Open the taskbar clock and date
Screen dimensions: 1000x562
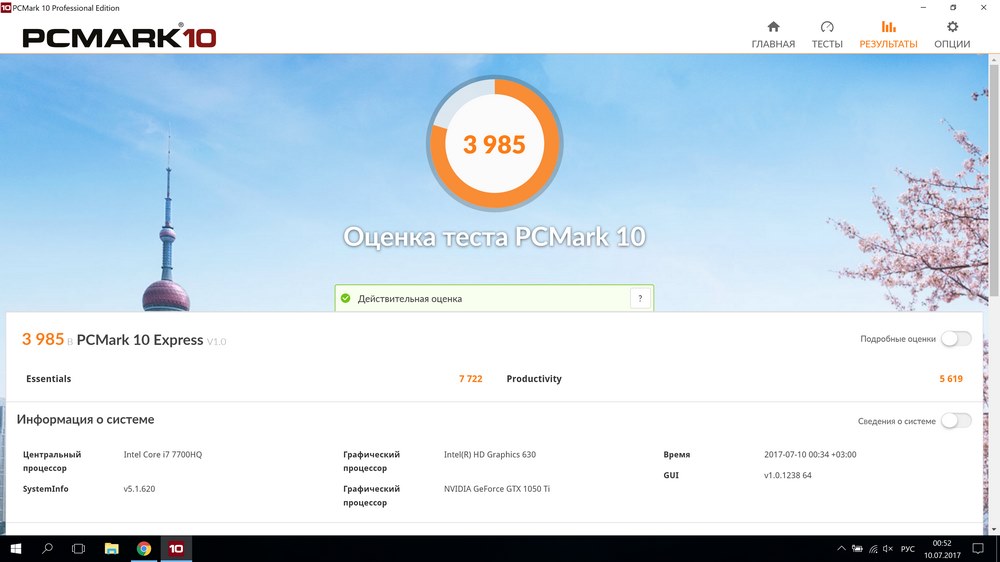point(942,549)
